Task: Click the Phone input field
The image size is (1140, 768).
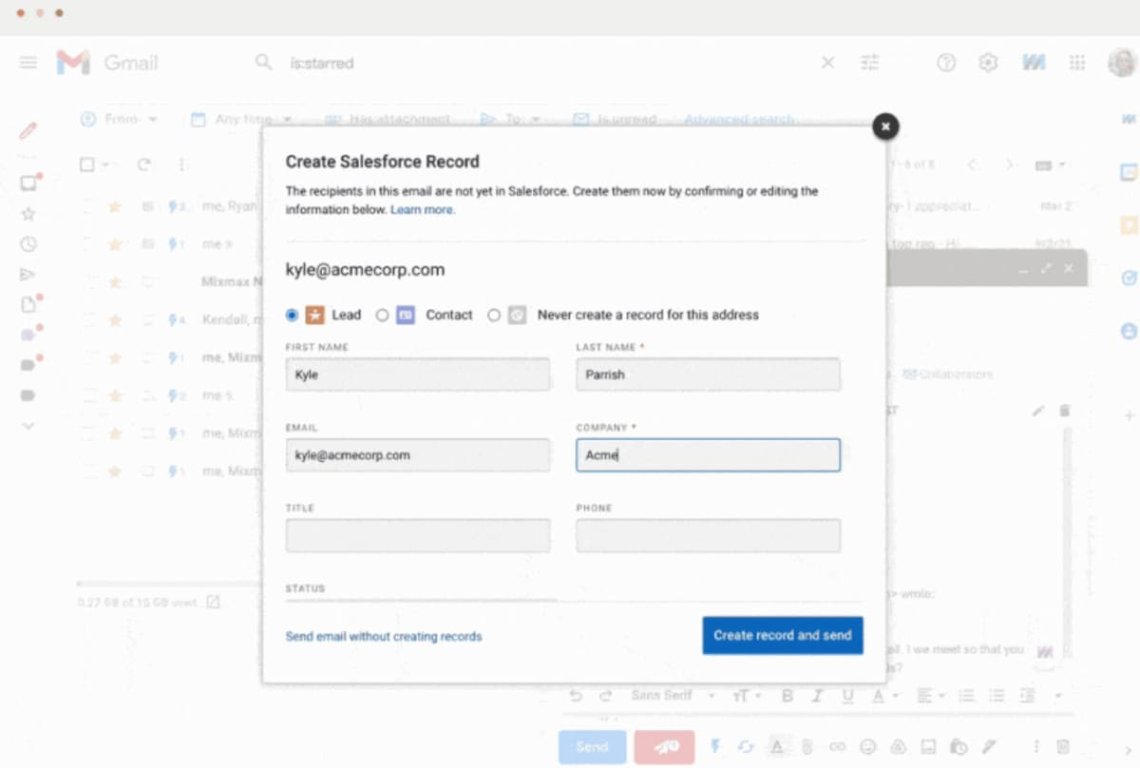Action: tap(707, 536)
